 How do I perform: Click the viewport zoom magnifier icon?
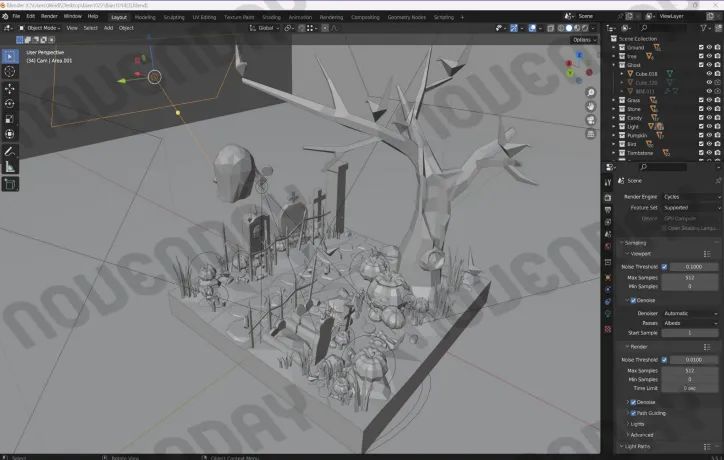(x=591, y=93)
